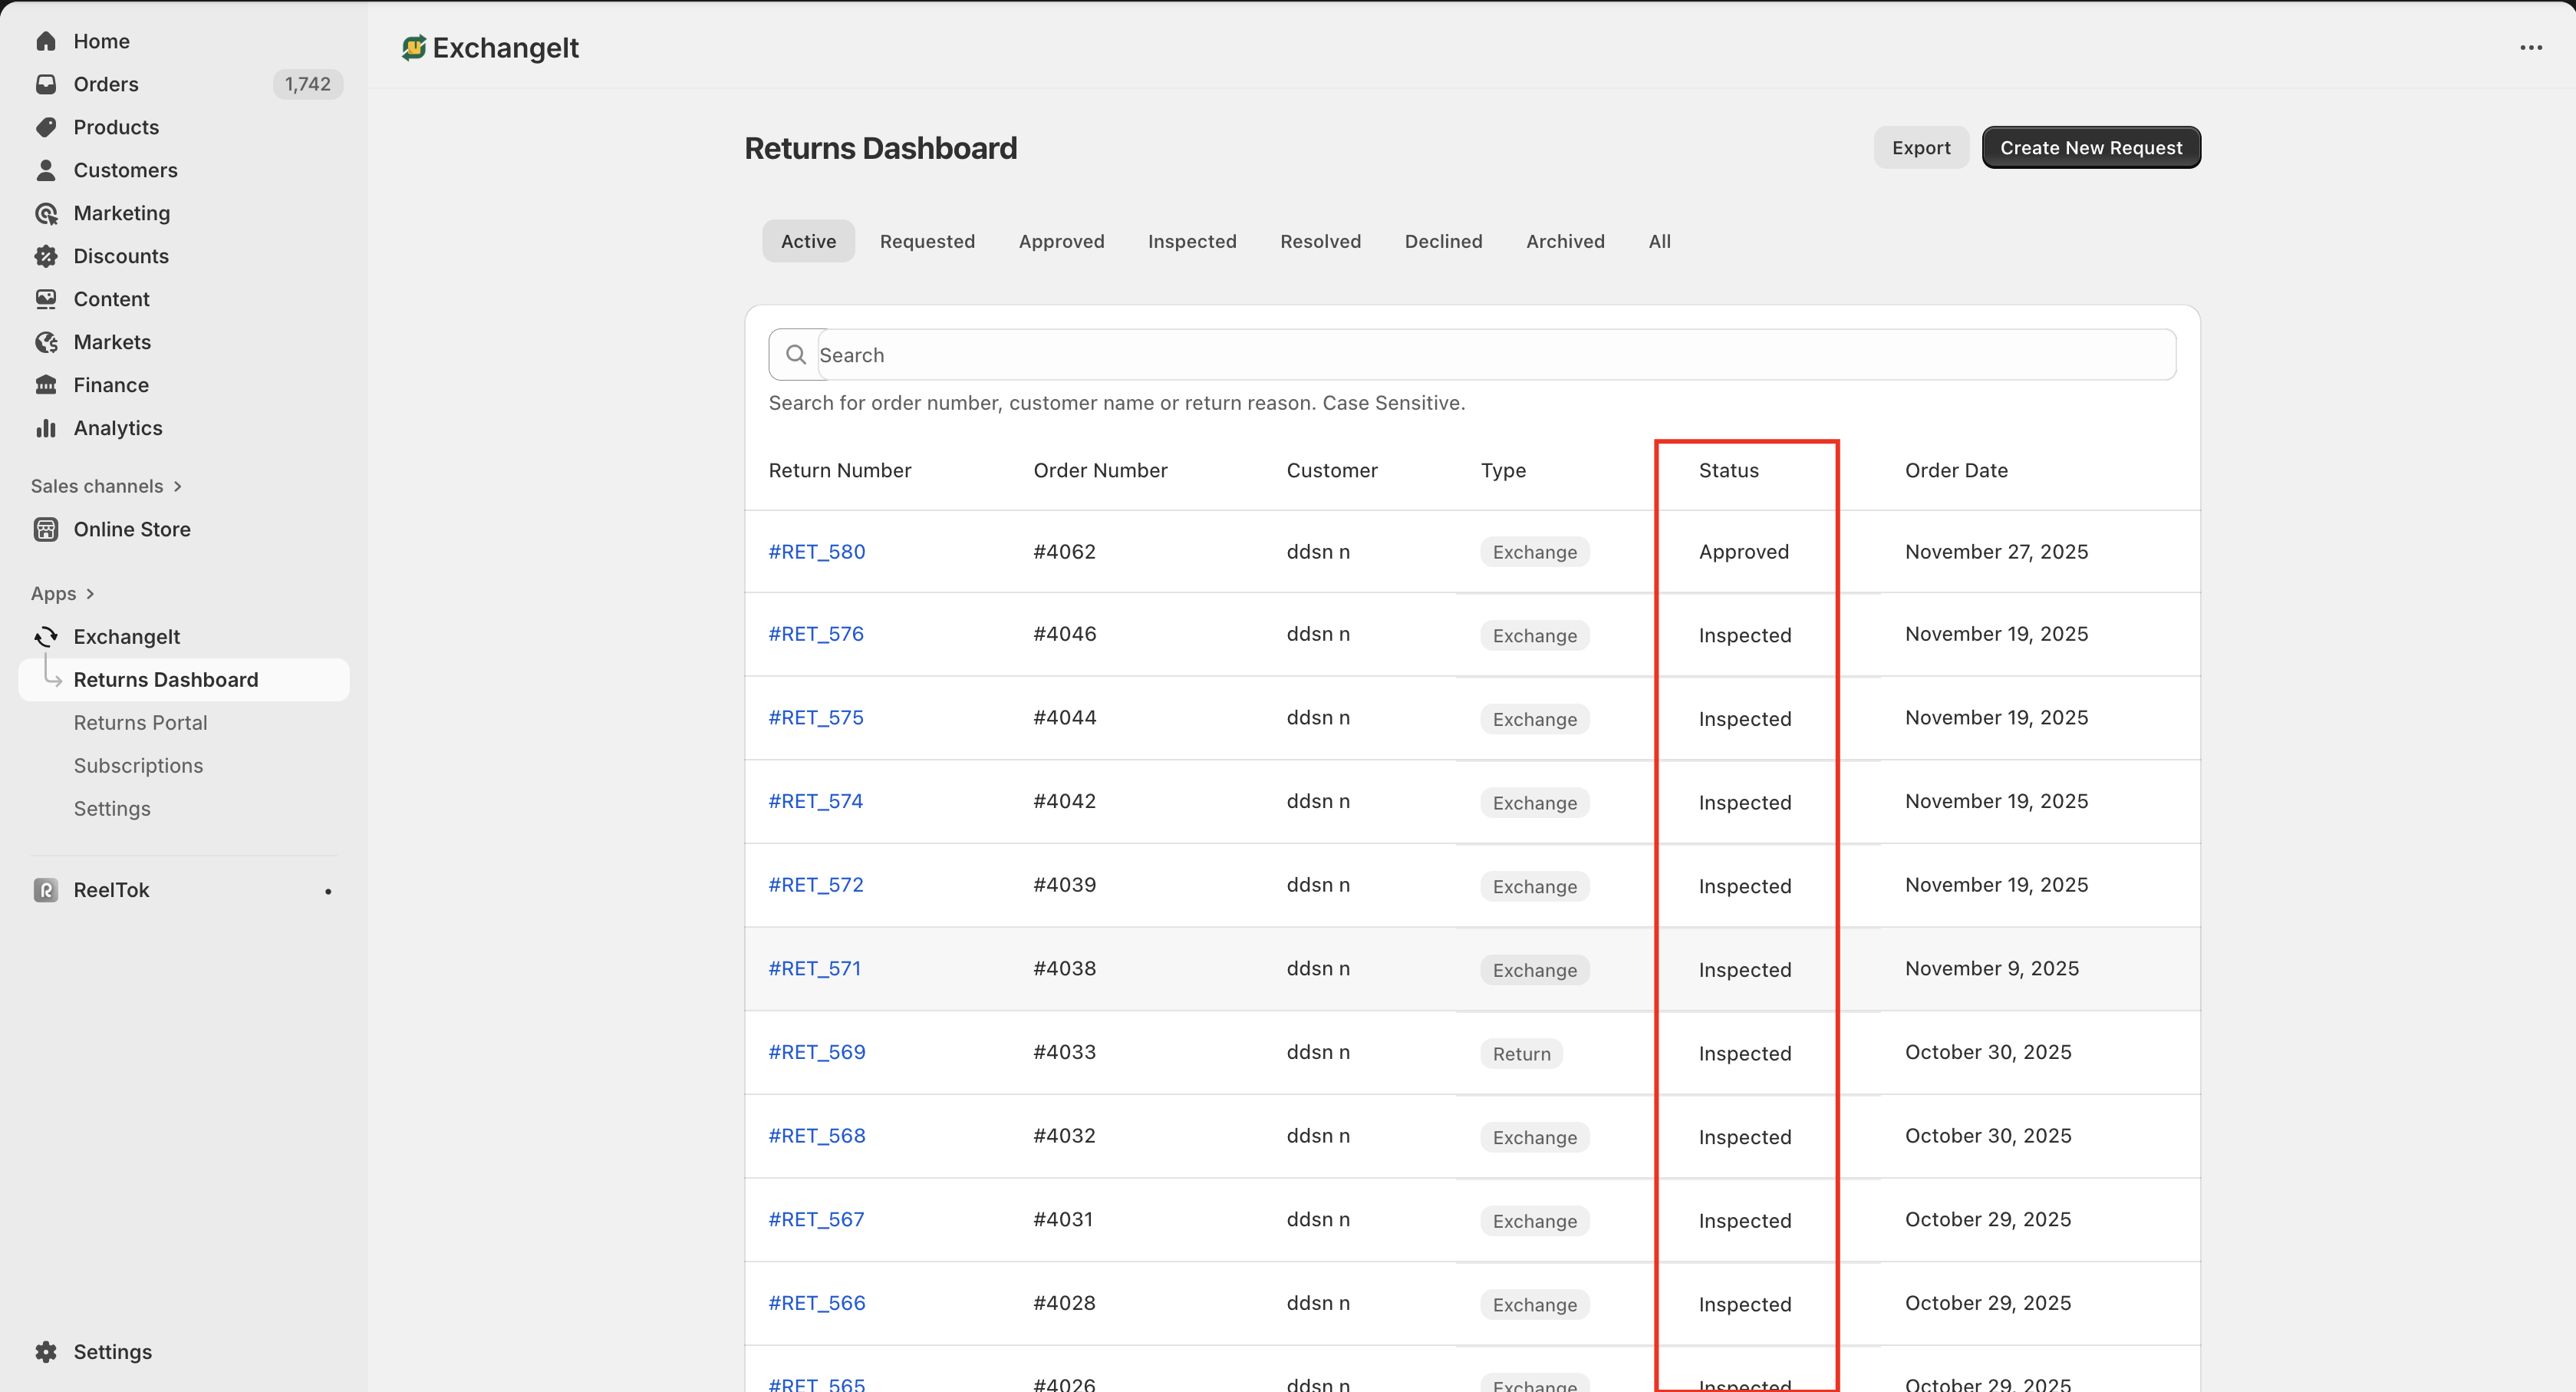The width and height of the screenshot is (2576, 1392).
Task: Expand the Apps section chevron
Action: pyautogui.click(x=90, y=594)
